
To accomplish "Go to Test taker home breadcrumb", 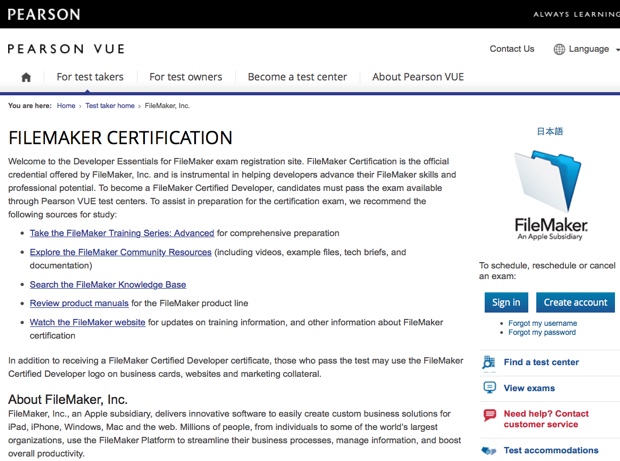I will (x=110, y=106).
